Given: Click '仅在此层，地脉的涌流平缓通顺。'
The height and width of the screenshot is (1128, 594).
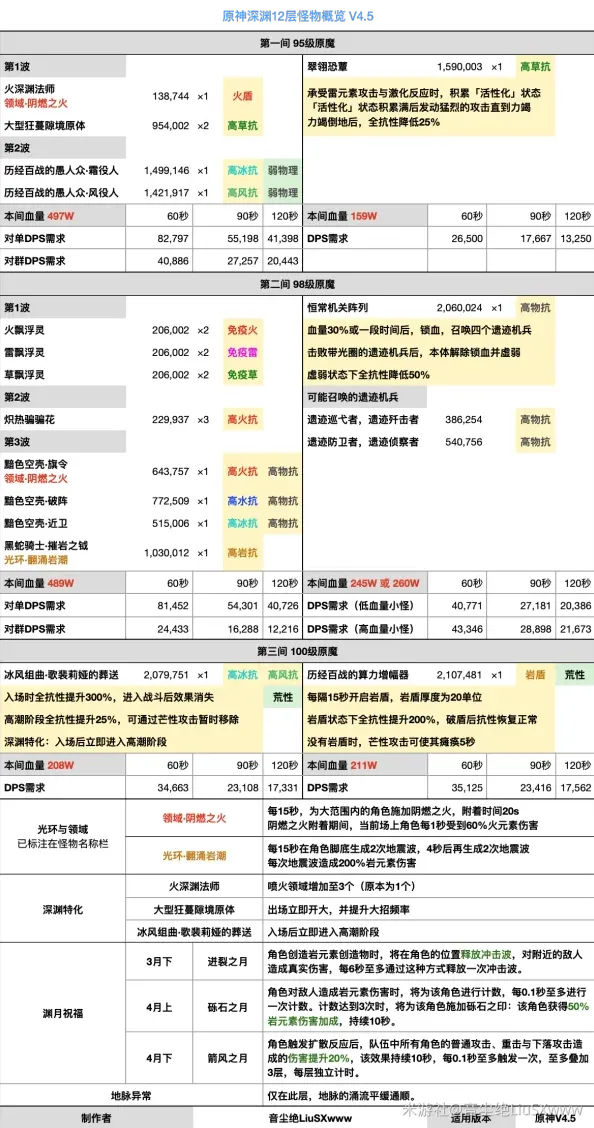Looking at the screenshot, I should [341, 1095].
